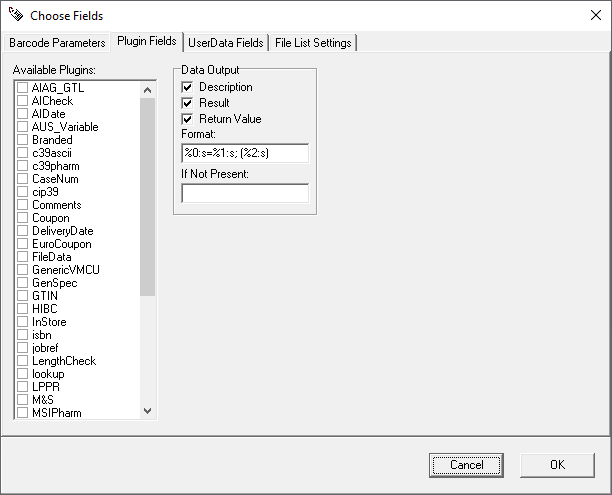Check the MSIPharm plugin

tap(22, 413)
